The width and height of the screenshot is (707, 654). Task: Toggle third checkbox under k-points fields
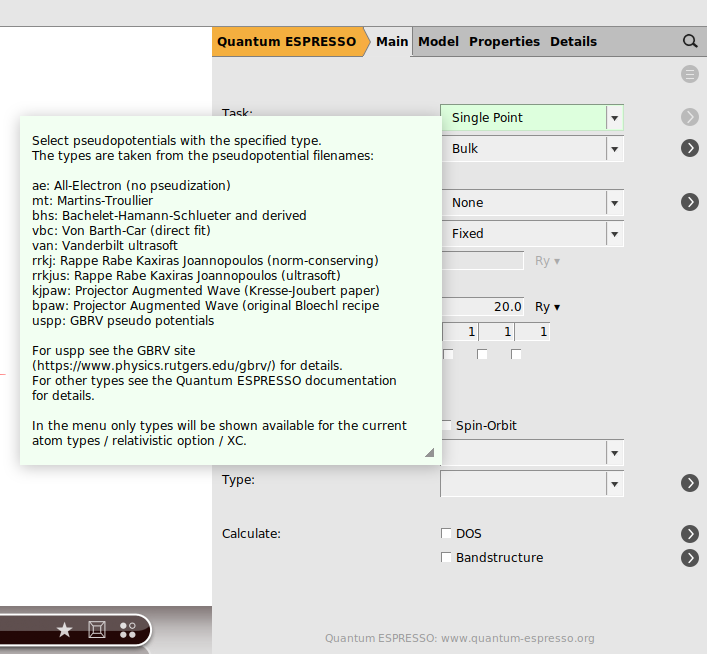point(516,355)
